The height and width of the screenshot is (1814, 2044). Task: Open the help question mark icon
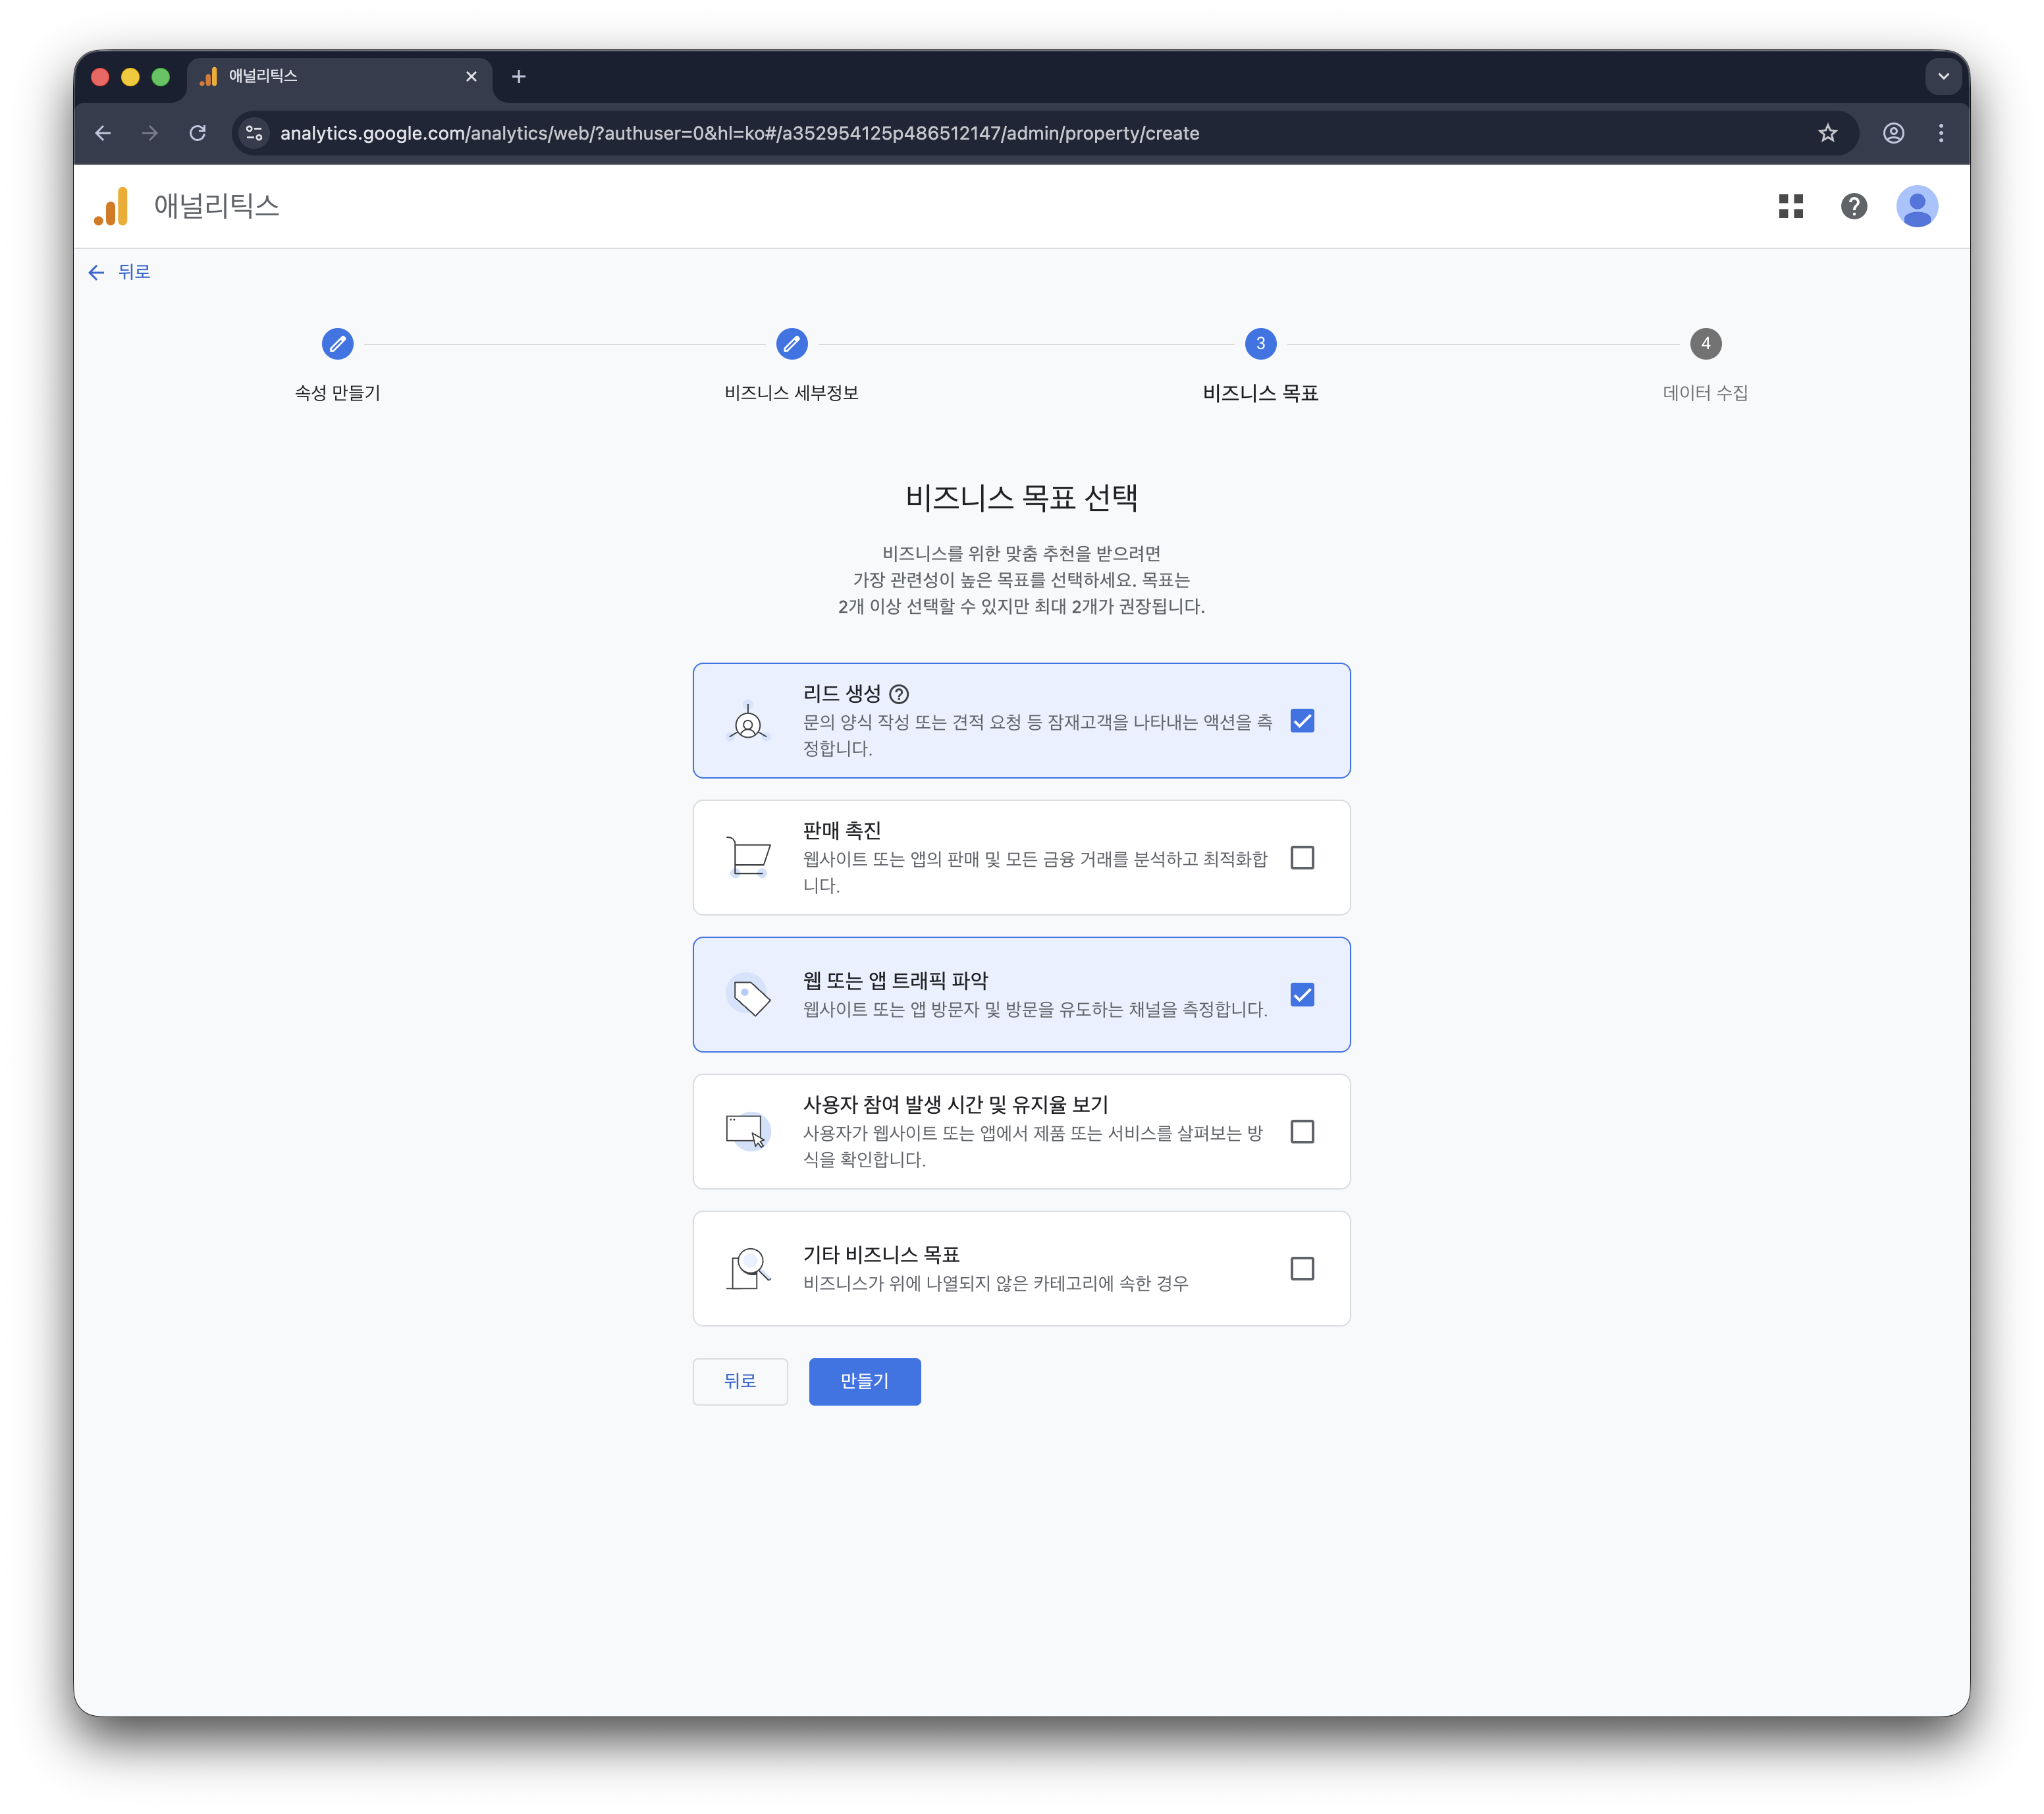click(1853, 206)
